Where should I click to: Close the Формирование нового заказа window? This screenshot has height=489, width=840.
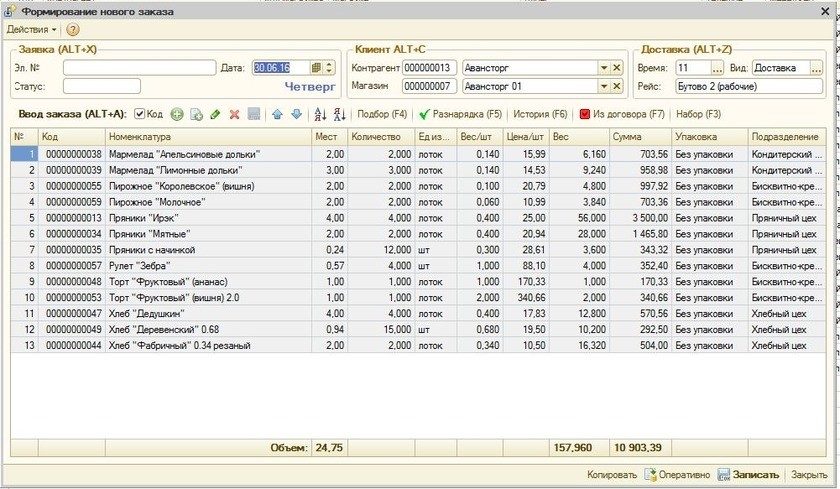coord(826,11)
